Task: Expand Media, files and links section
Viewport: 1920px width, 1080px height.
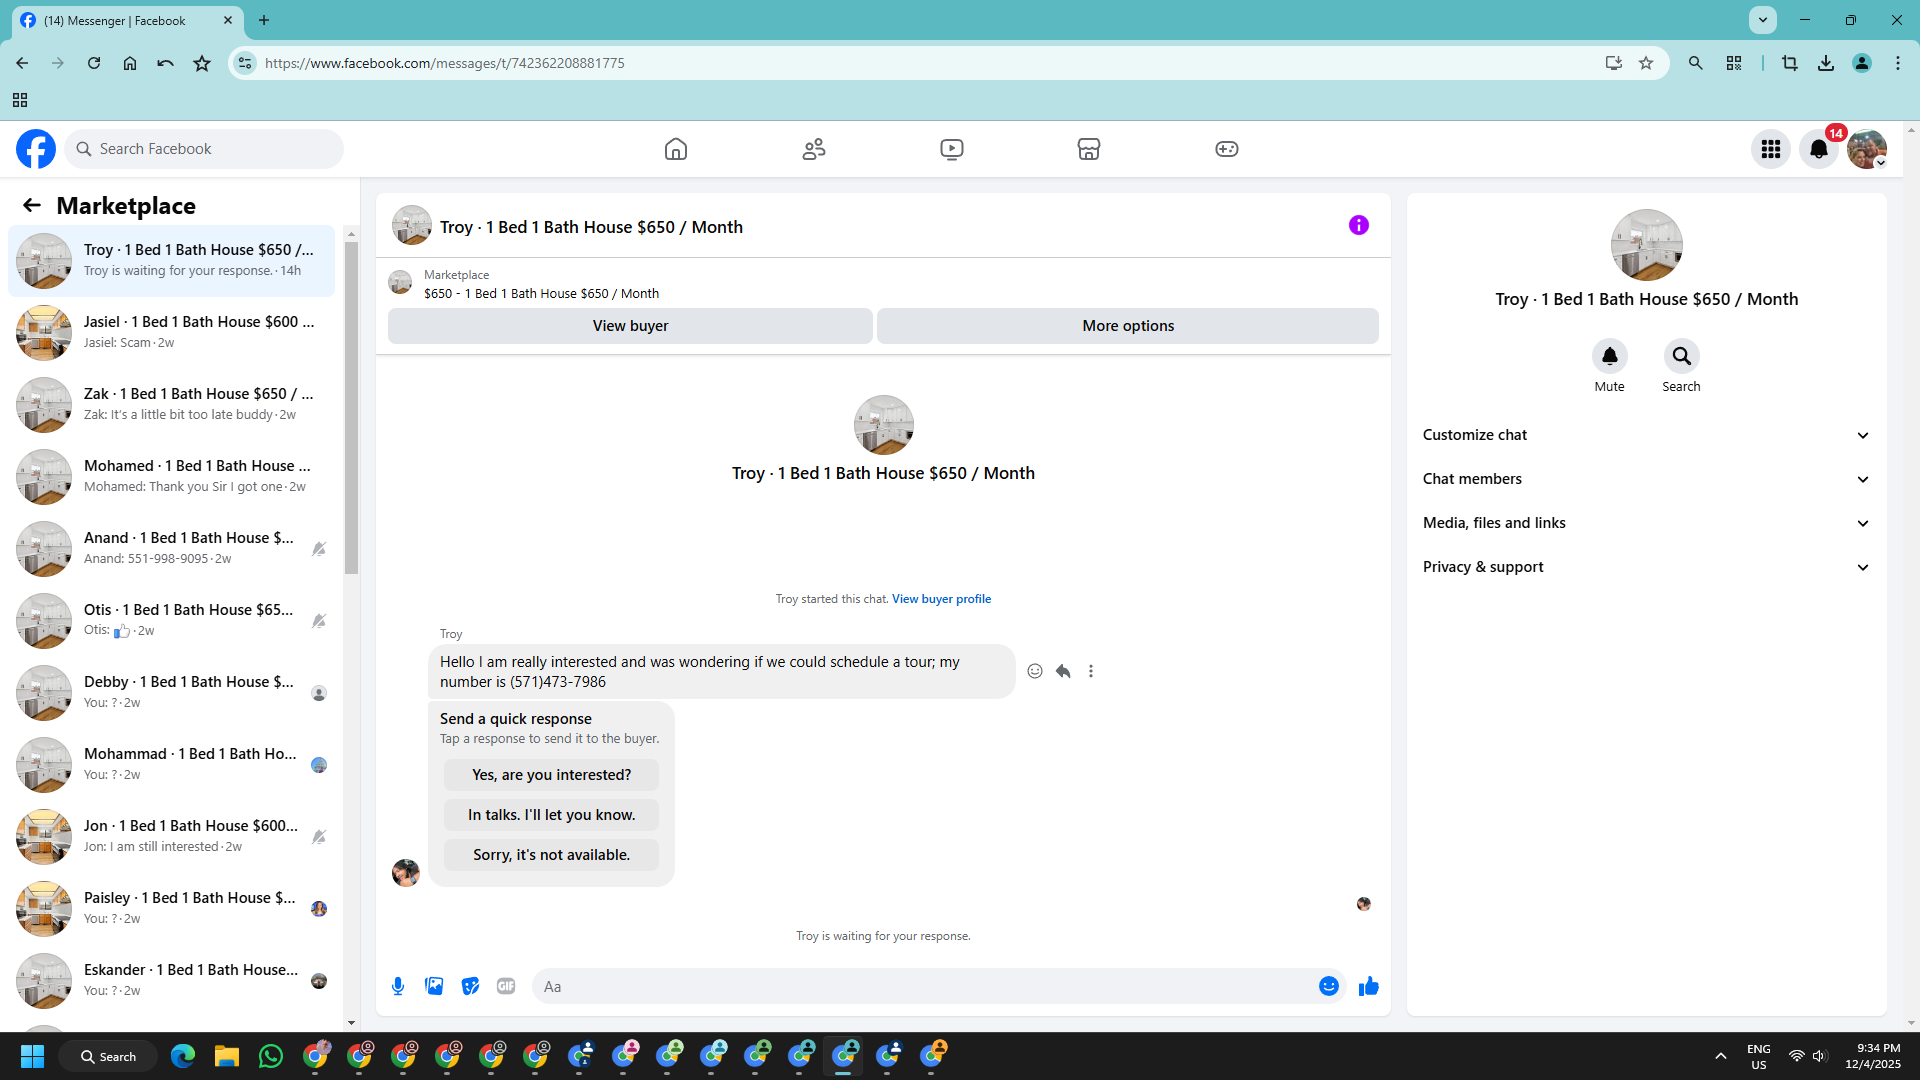Action: [x=1646, y=523]
